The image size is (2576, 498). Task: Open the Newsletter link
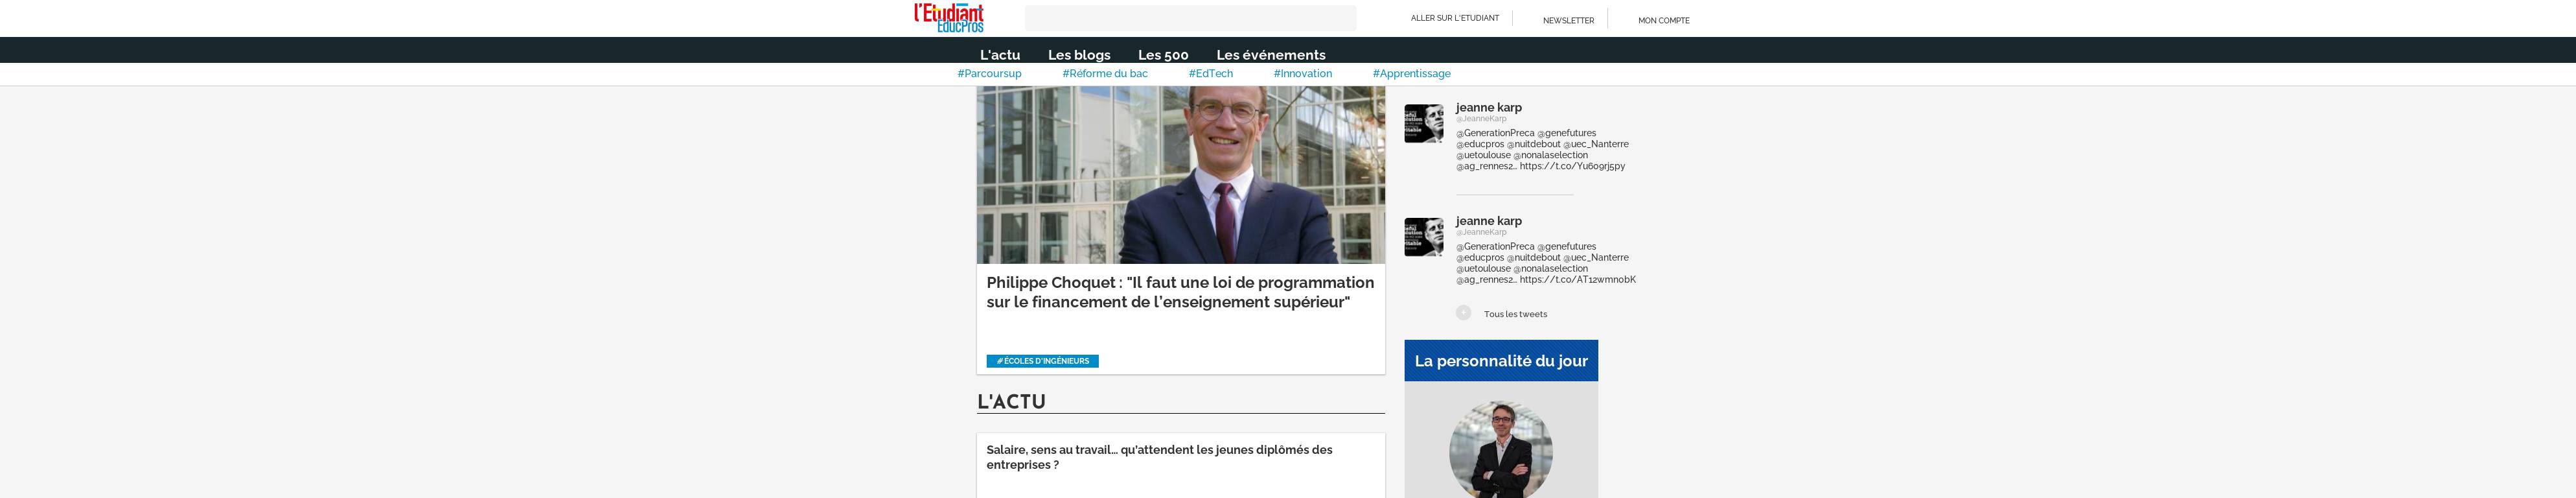(1568, 20)
